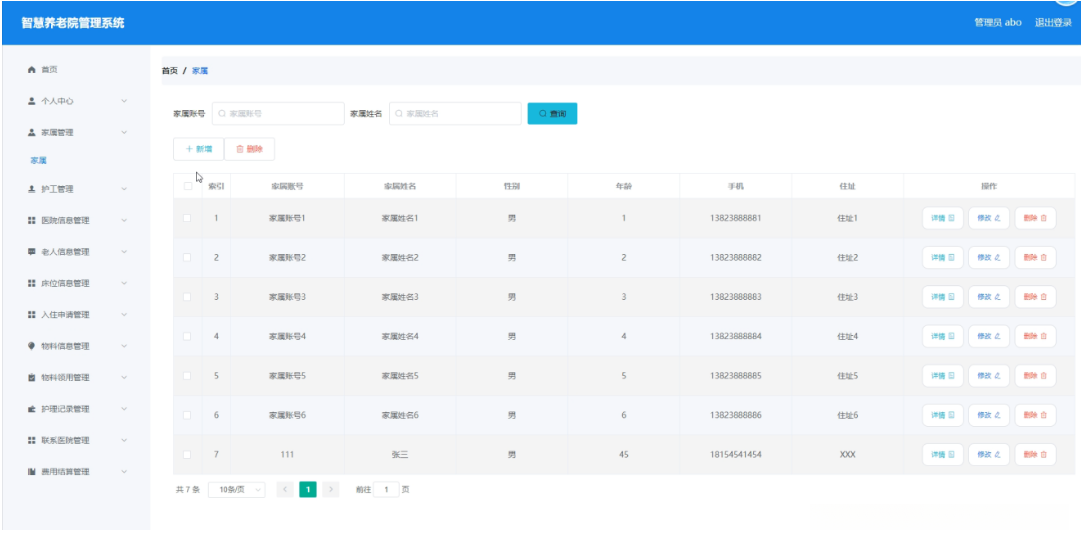Select the 家属 submenu item

(x=39, y=161)
